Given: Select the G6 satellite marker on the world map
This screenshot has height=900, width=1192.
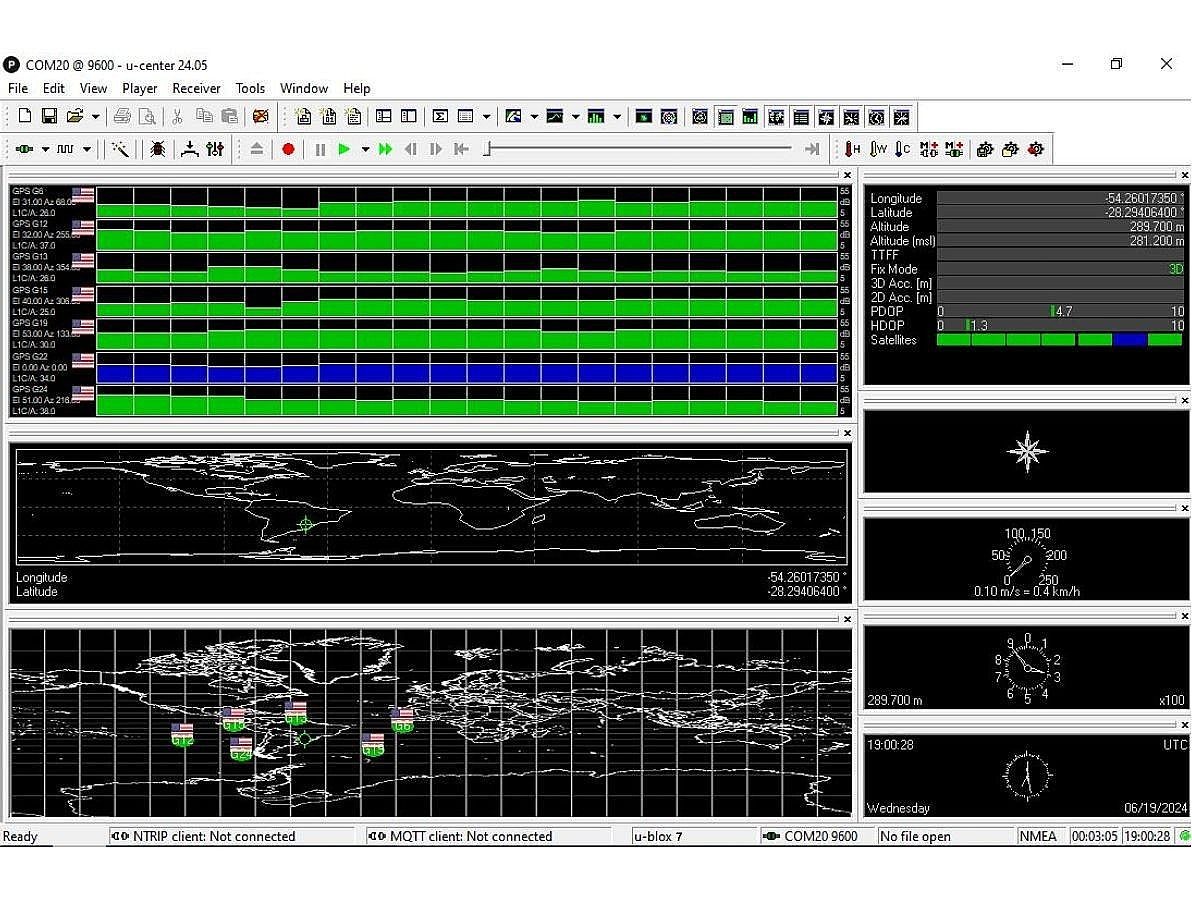Looking at the screenshot, I should tap(402, 719).
